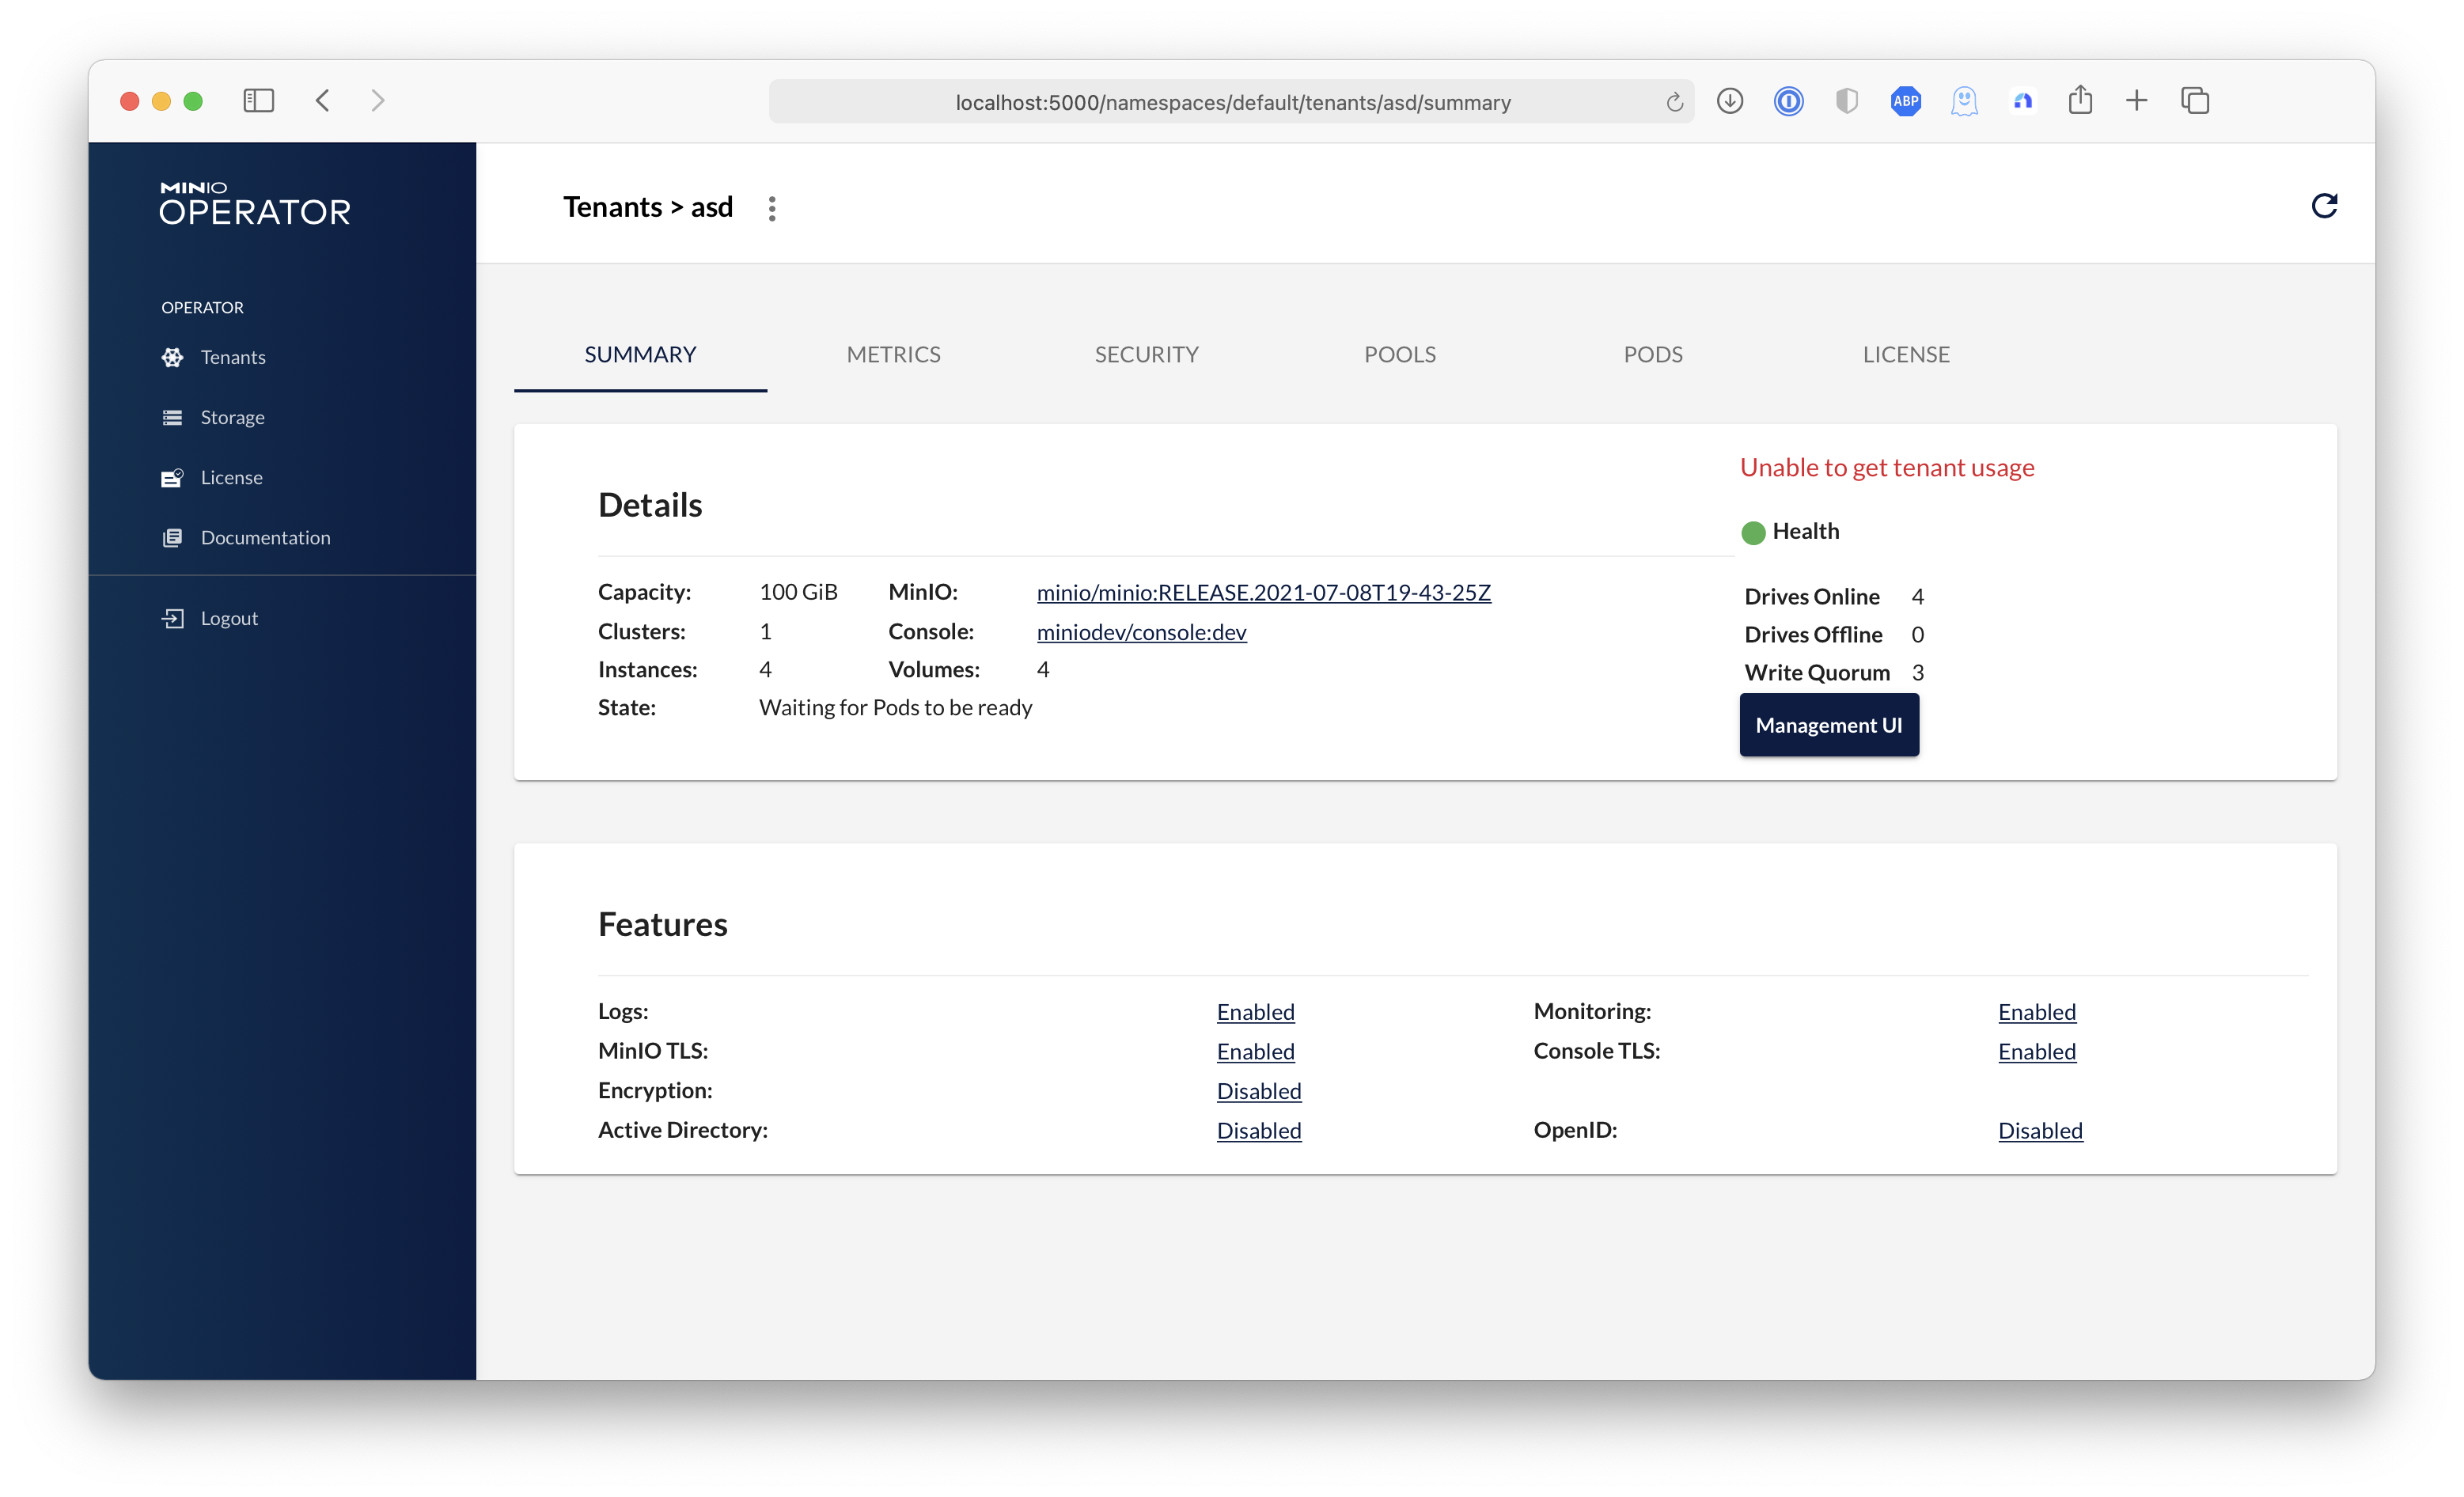Click the MinIO release image link
The height and width of the screenshot is (1497, 2464).
click(1263, 592)
